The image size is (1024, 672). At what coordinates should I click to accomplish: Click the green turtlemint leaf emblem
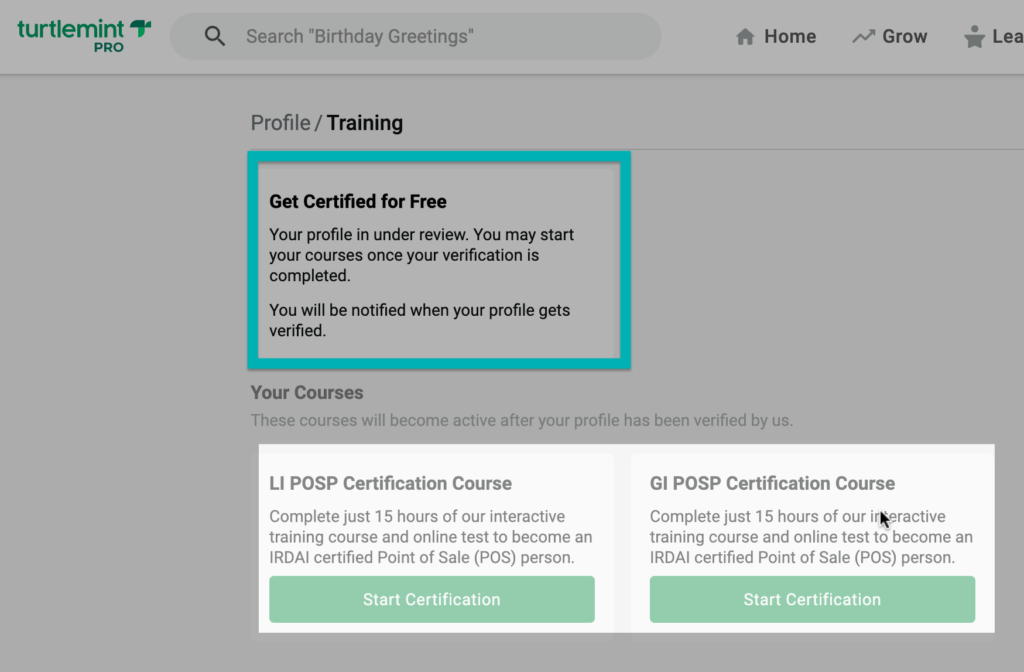tap(140, 28)
